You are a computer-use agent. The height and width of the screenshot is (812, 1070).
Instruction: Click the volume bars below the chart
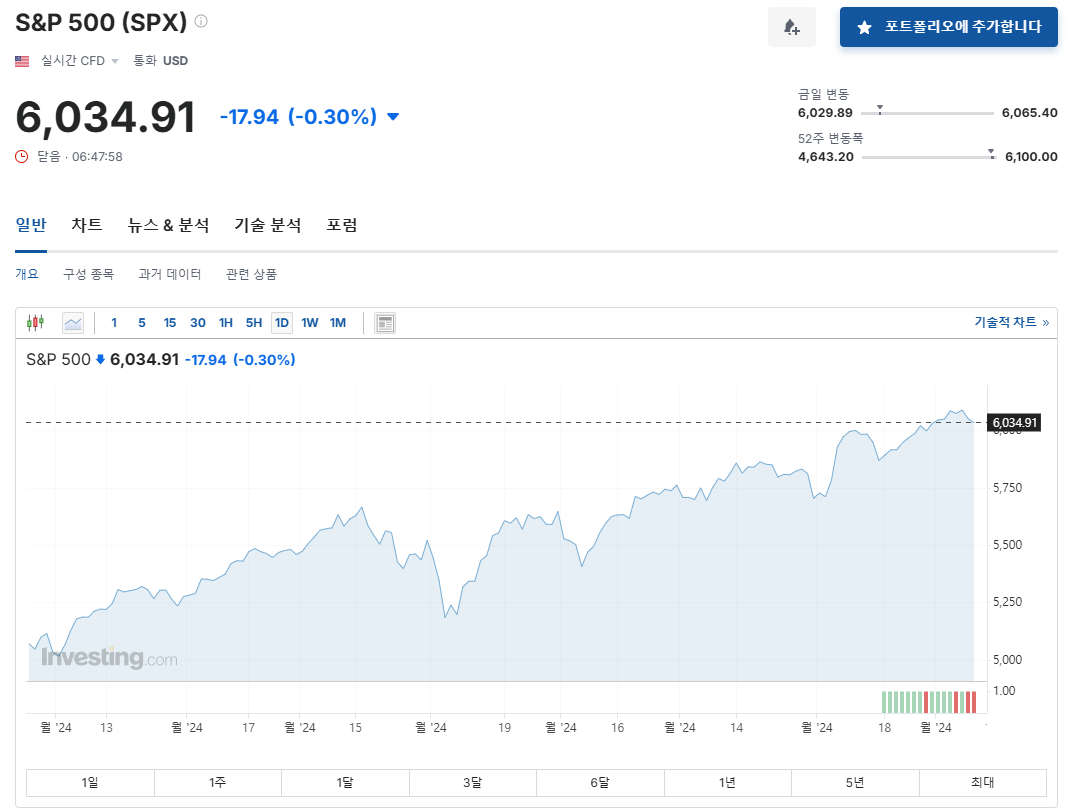[929, 702]
